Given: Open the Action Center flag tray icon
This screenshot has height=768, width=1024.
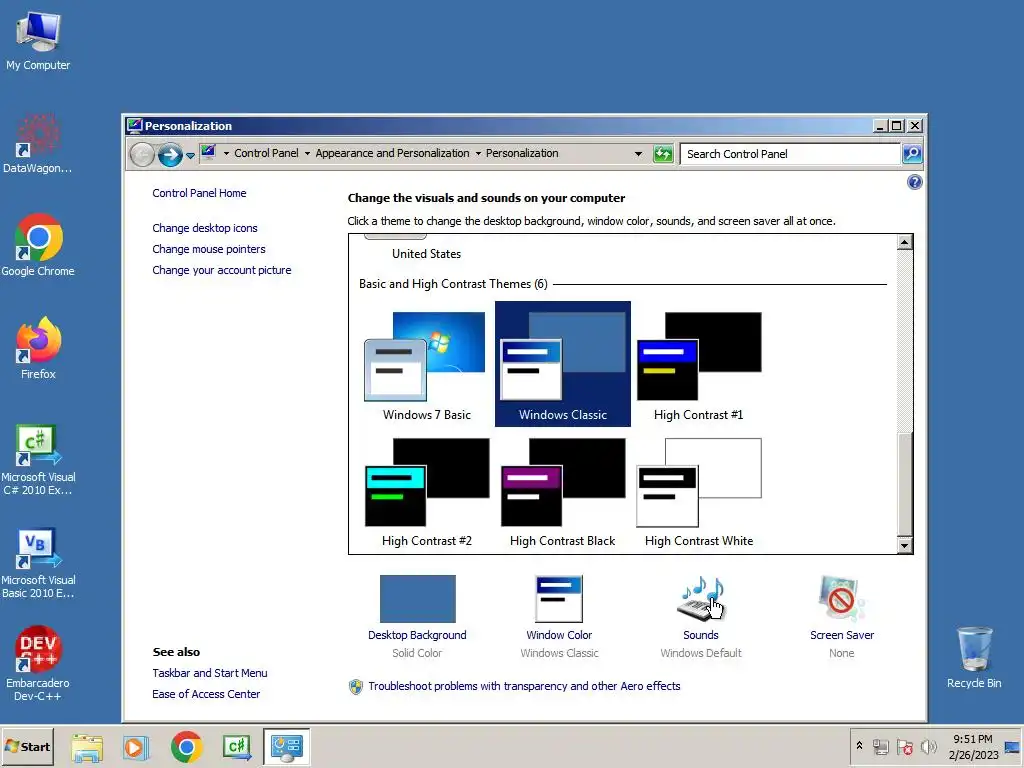Looking at the screenshot, I should point(904,746).
